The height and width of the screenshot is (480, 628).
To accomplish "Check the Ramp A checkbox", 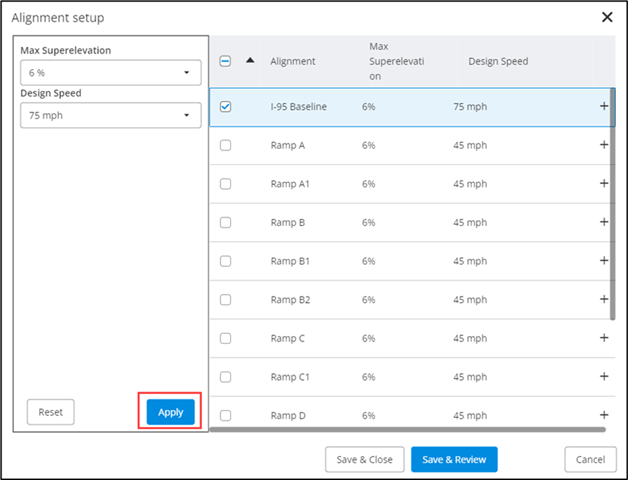I will pos(225,145).
